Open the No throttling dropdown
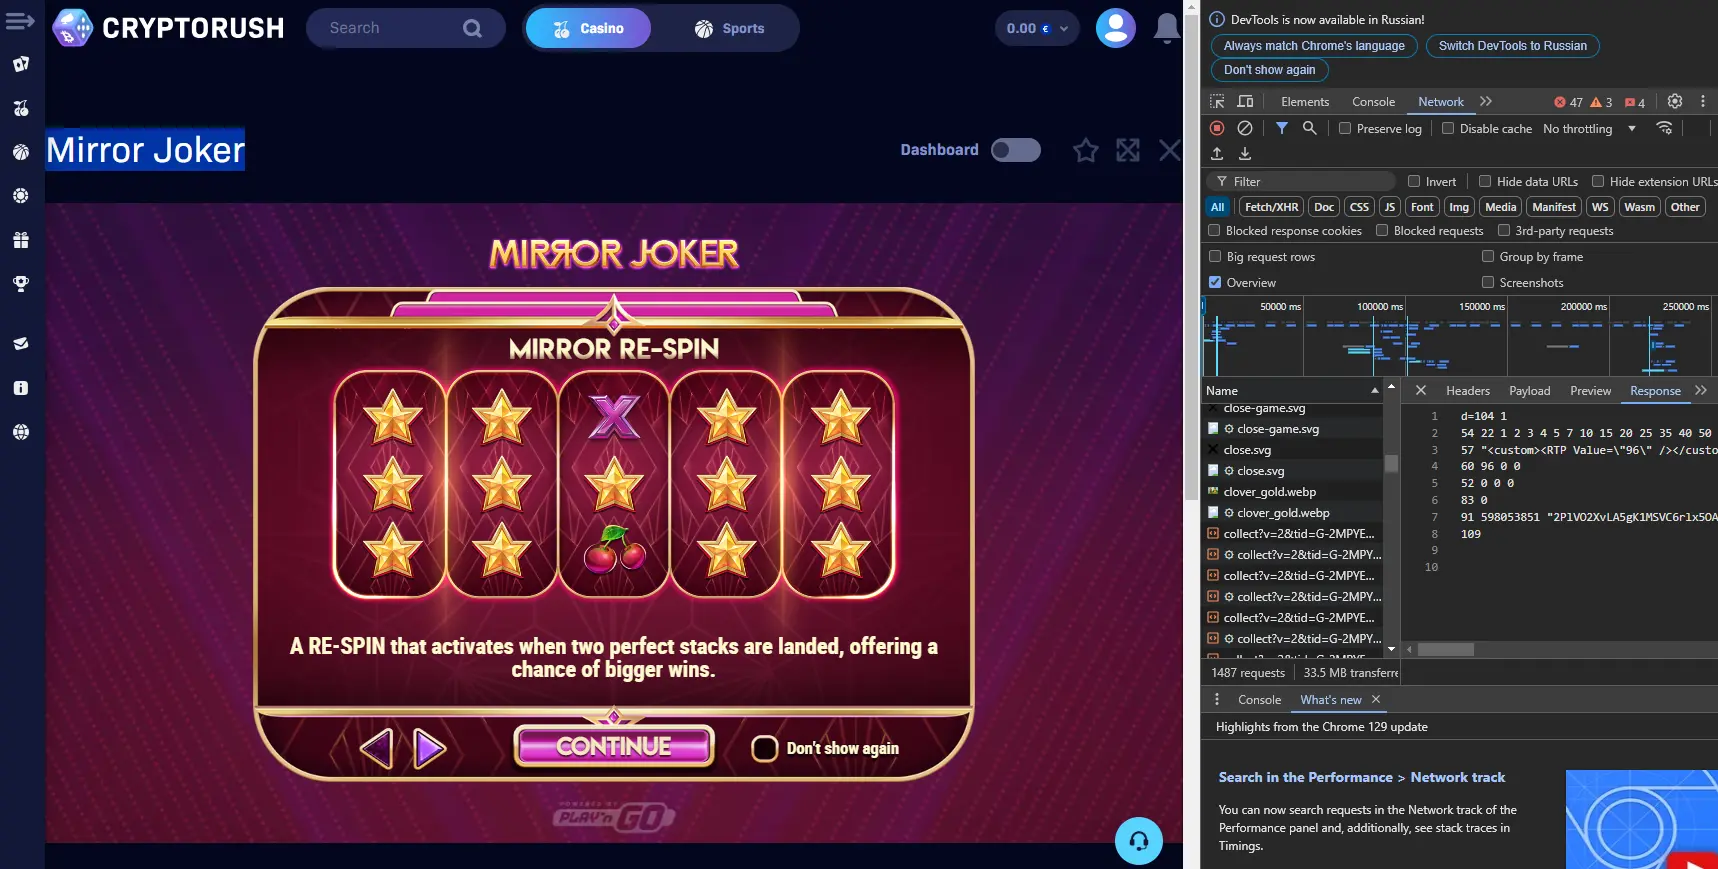The width and height of the screenshot is (1718, 869). click(1589, 129)
